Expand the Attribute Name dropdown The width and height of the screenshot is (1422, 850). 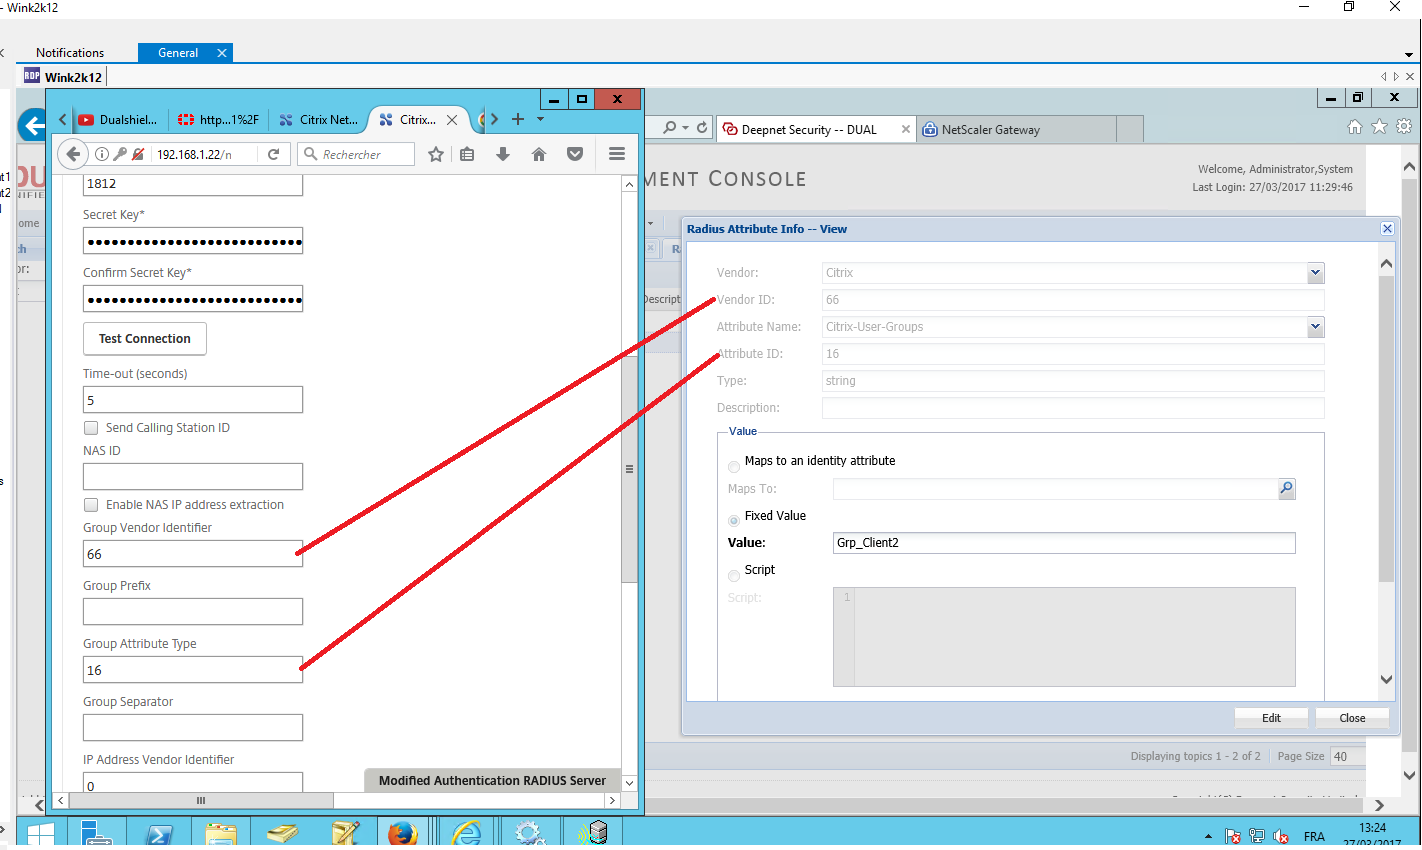(x=1315, y=327)
